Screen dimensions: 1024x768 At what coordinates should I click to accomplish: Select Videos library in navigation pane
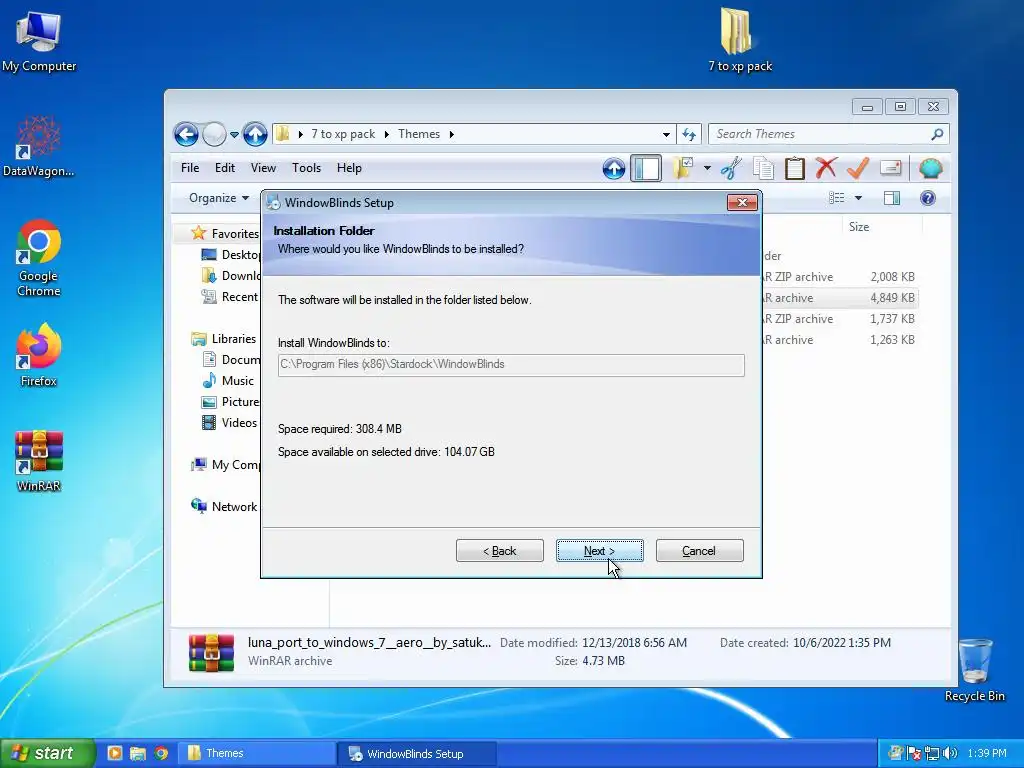tap(229, 423)
